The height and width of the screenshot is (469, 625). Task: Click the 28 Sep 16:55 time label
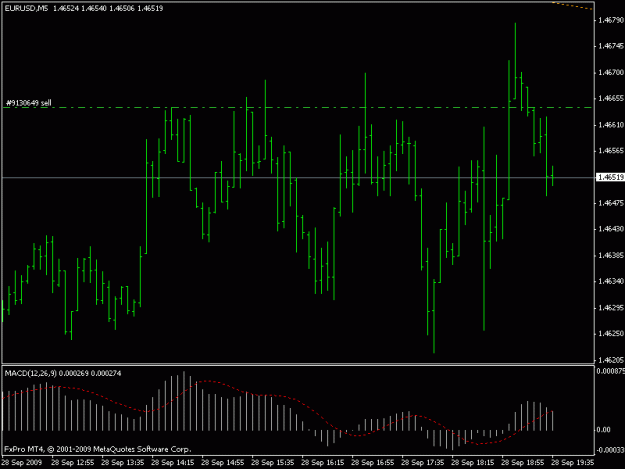373,463
